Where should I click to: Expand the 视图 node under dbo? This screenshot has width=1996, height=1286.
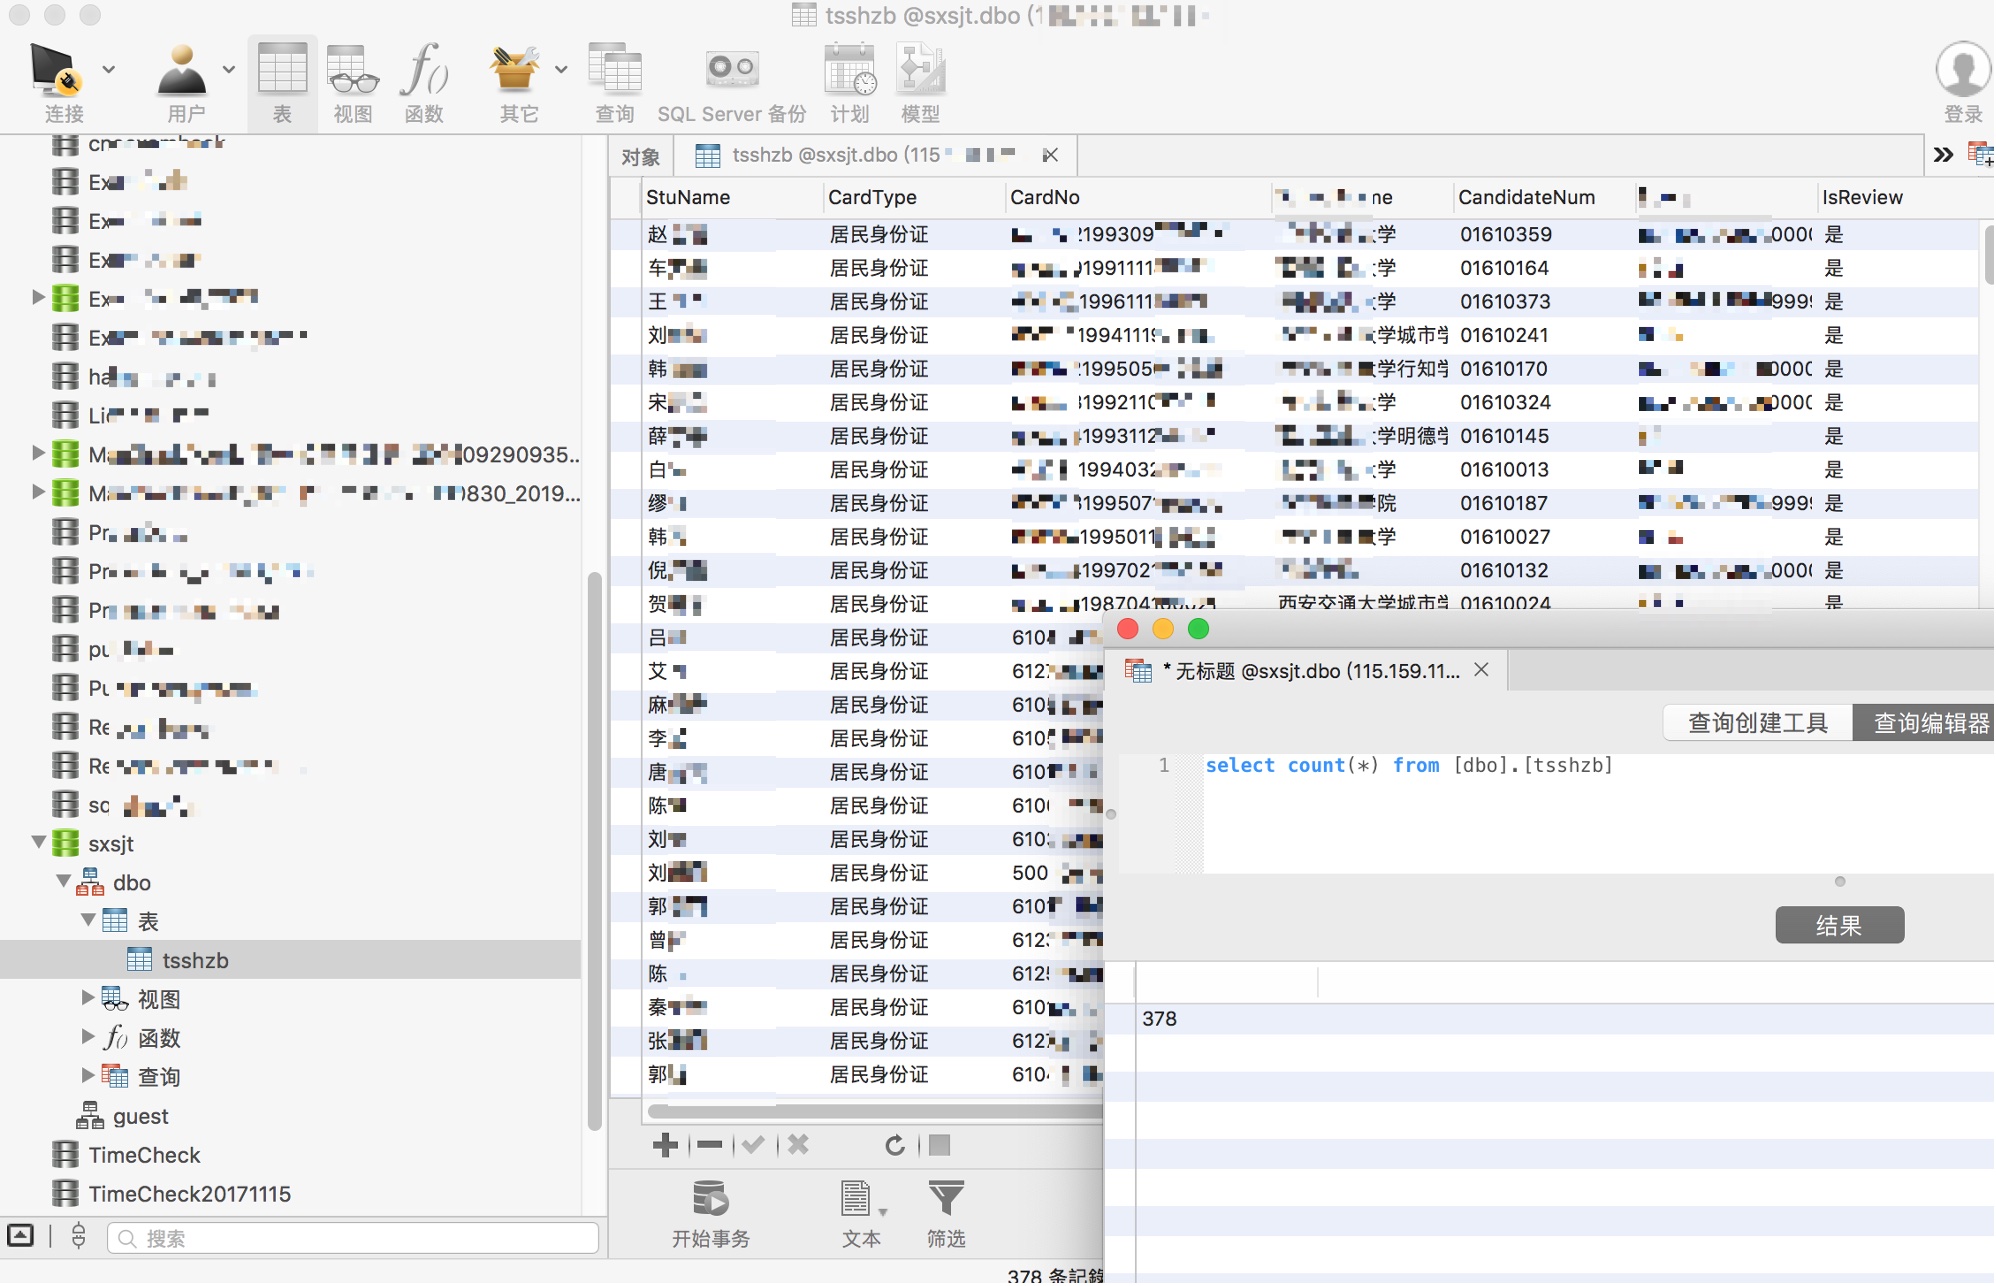pyautogui.click(x=88, y=997)
